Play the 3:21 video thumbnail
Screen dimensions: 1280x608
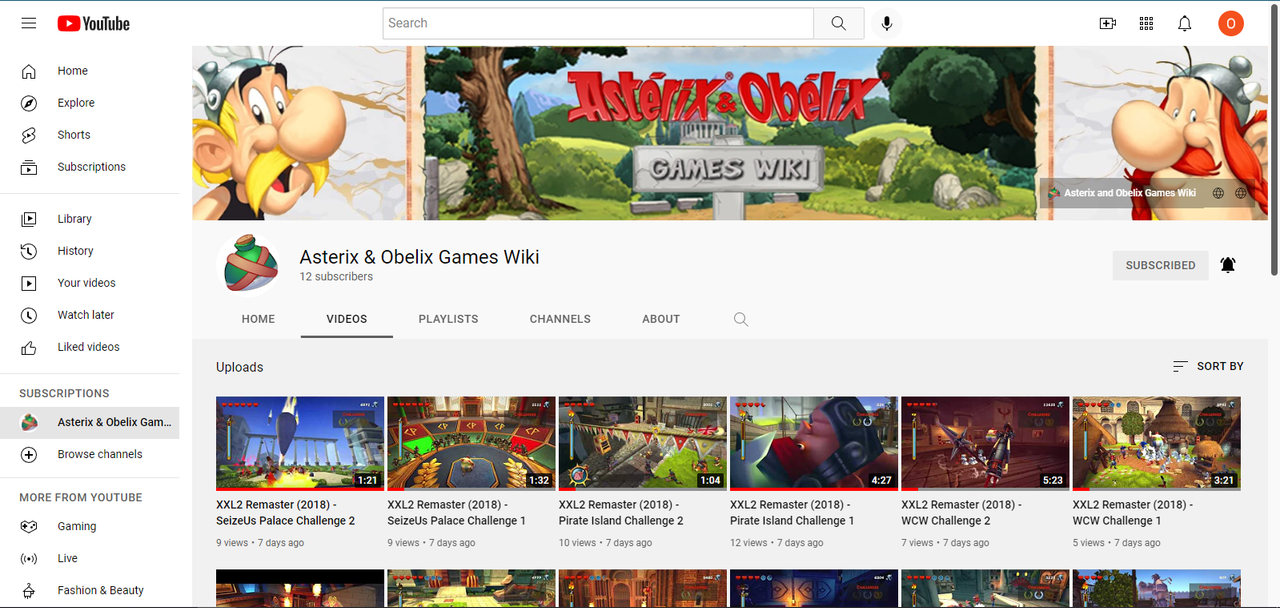(1157, 444)
